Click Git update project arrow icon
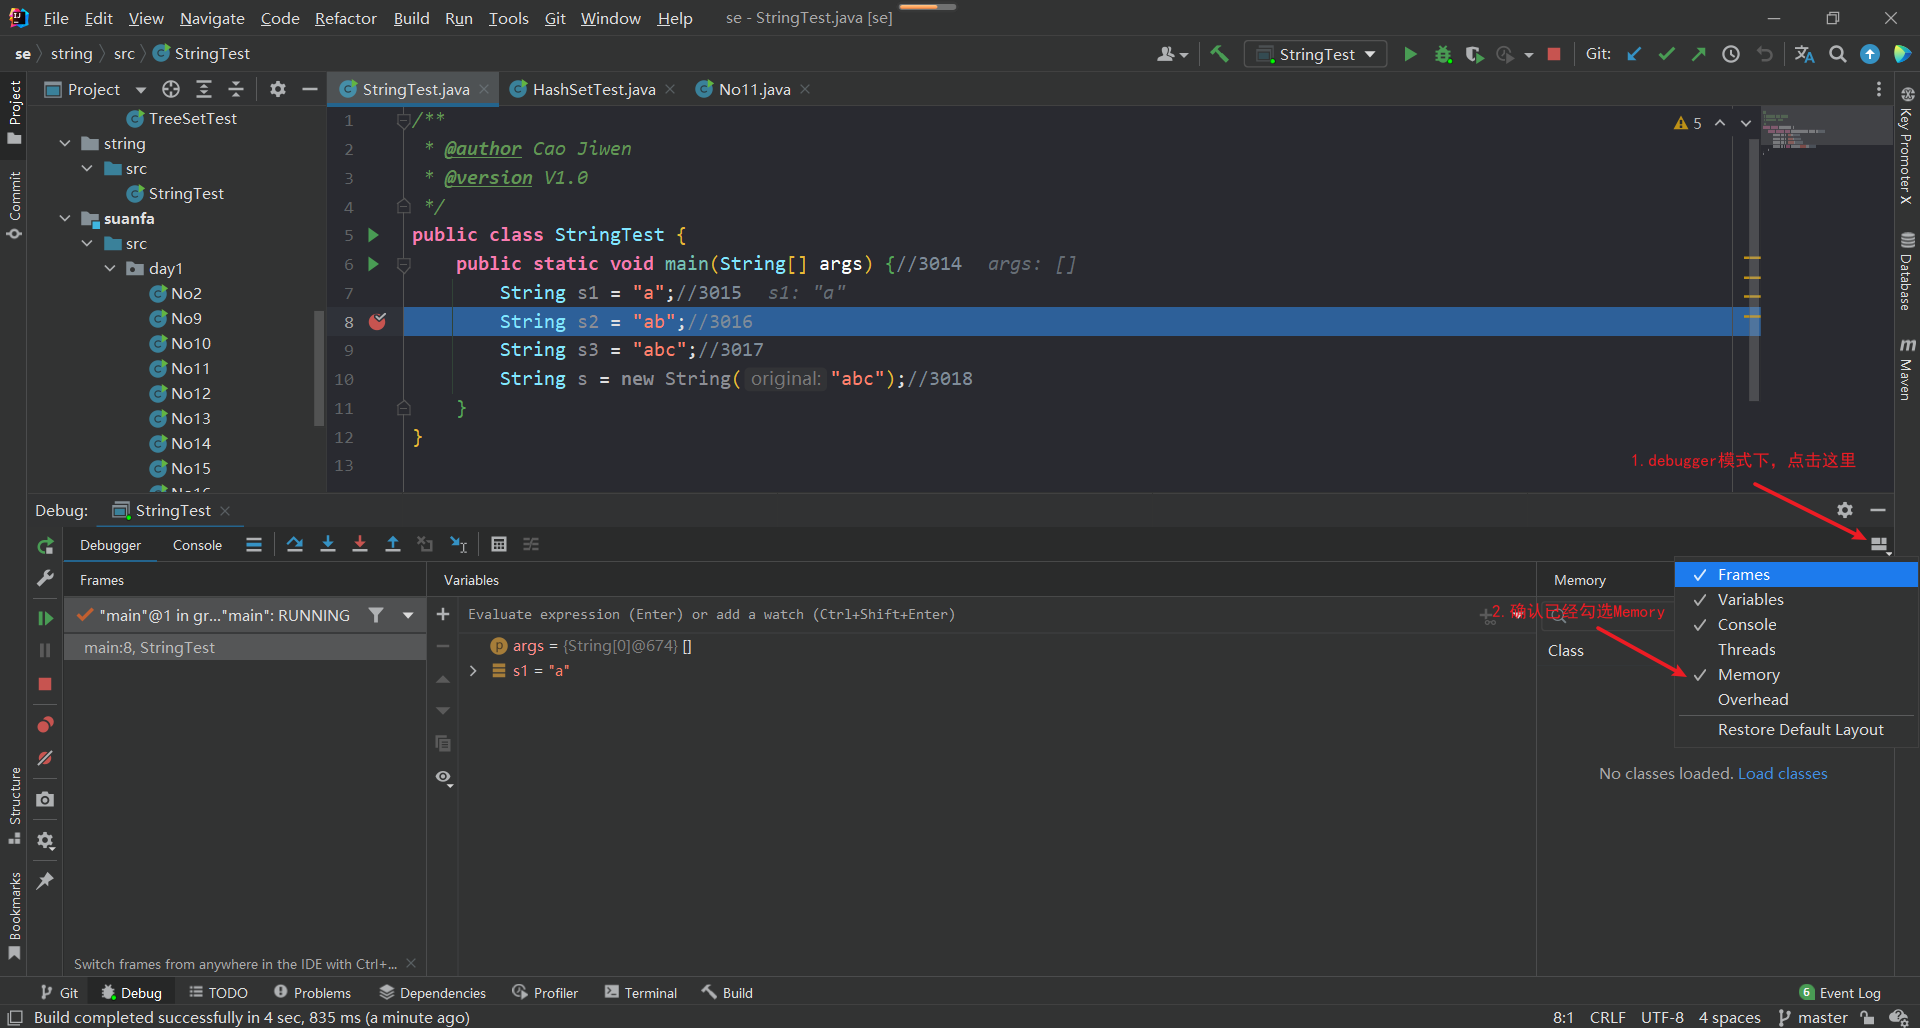 tap(1634, 54)
